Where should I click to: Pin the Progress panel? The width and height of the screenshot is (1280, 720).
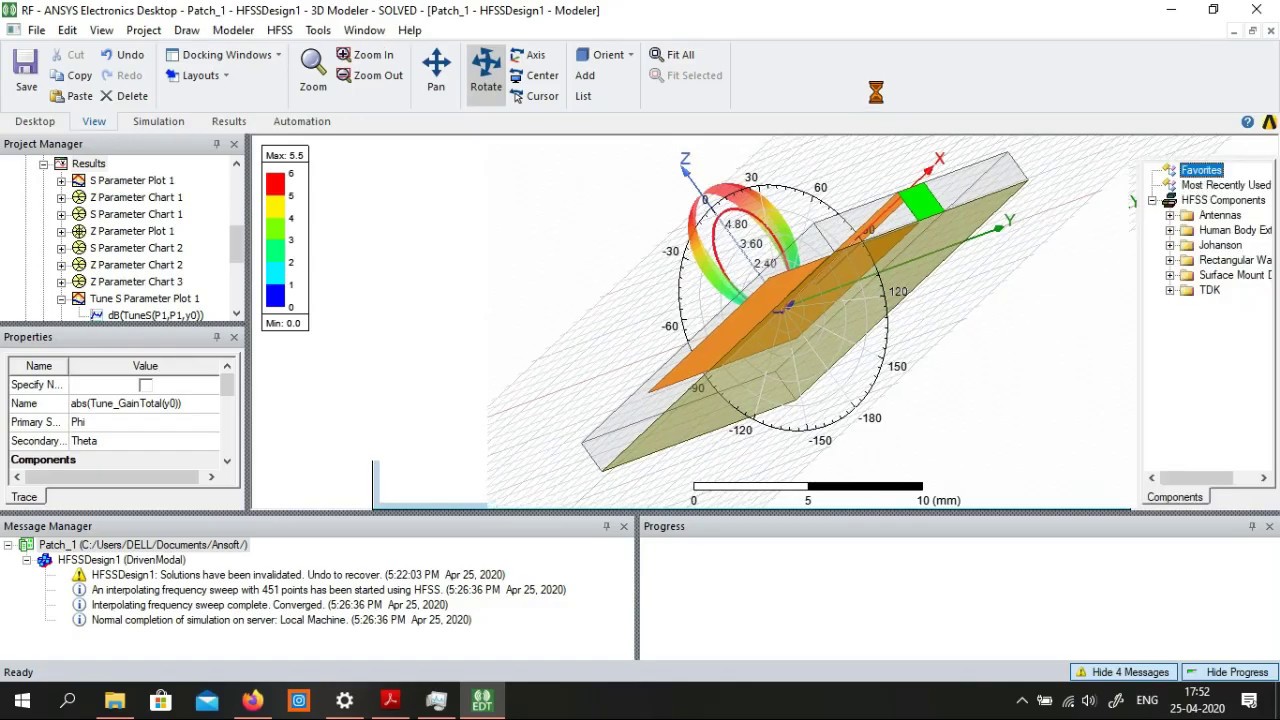coord(1252,526)
